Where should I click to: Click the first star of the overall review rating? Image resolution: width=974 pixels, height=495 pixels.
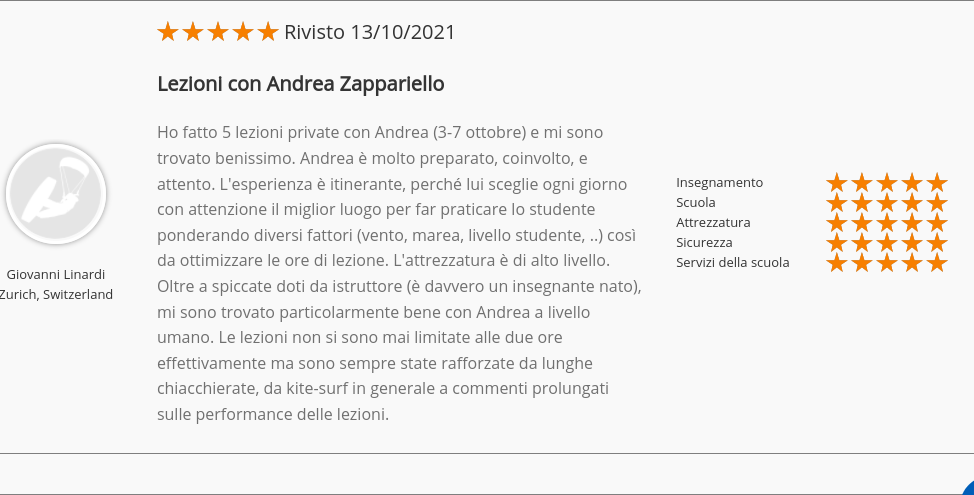tap(168, 32)
